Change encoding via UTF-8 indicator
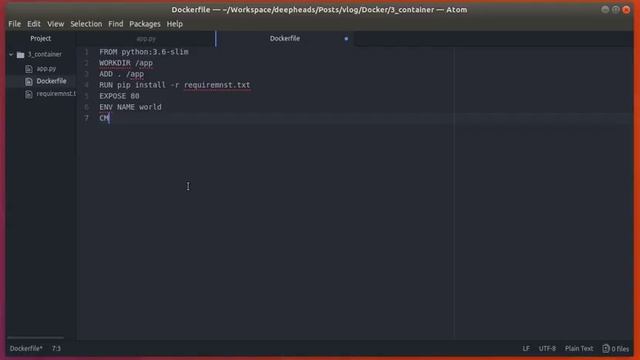The width and height of the screenshot is (640, 360). (547, 349)
